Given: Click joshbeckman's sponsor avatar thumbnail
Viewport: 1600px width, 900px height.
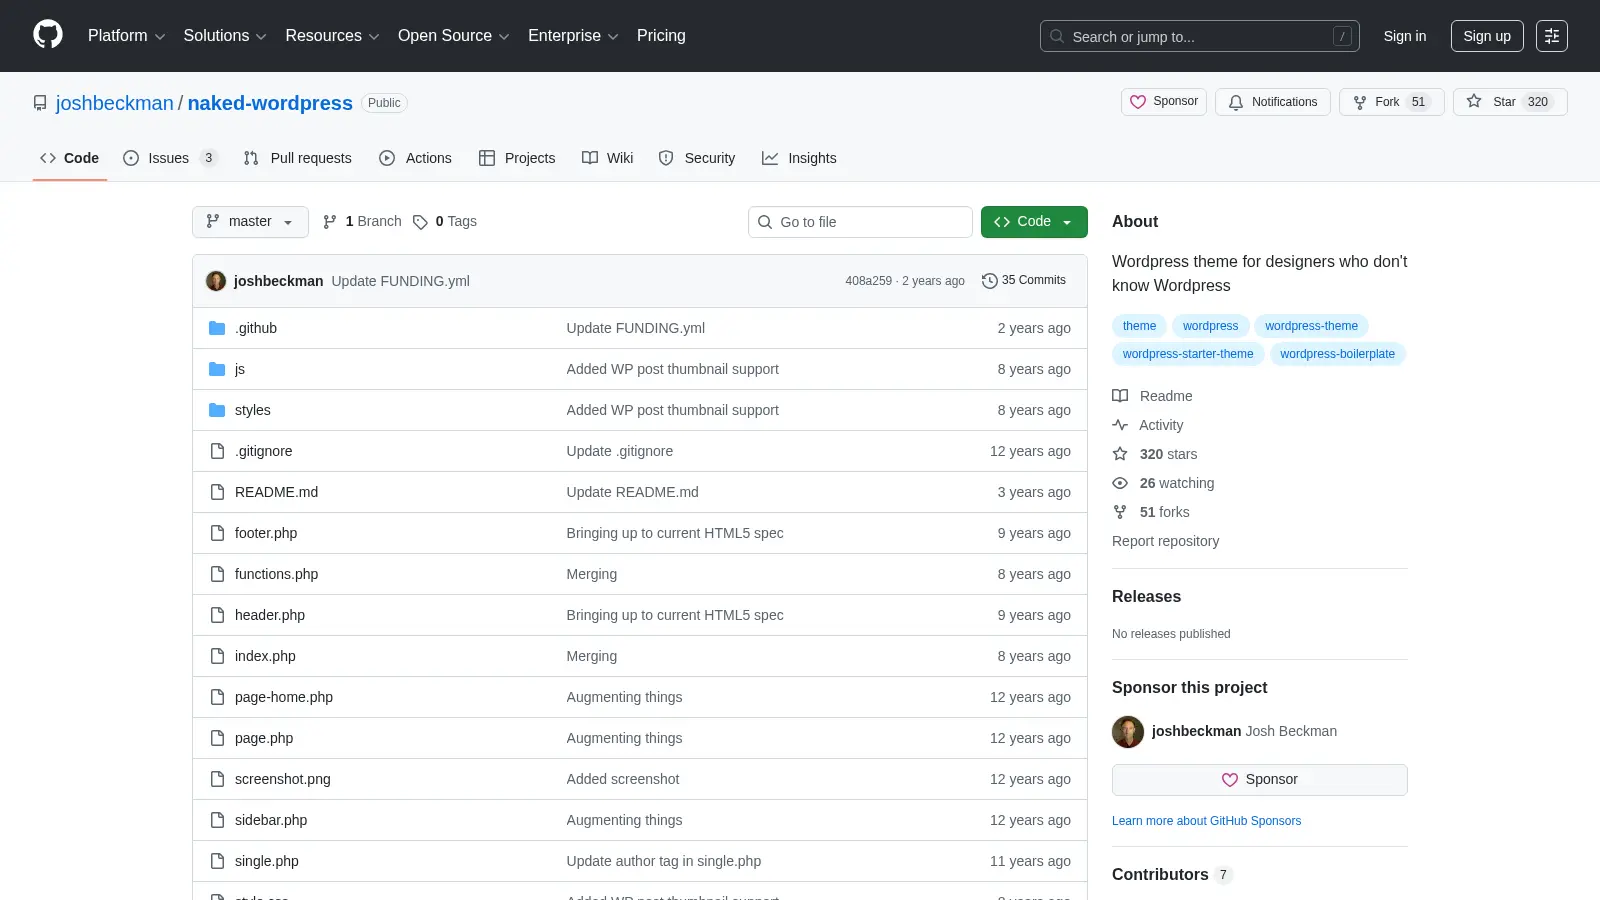Looking at the screenshot, I should tap(1128, 732).
